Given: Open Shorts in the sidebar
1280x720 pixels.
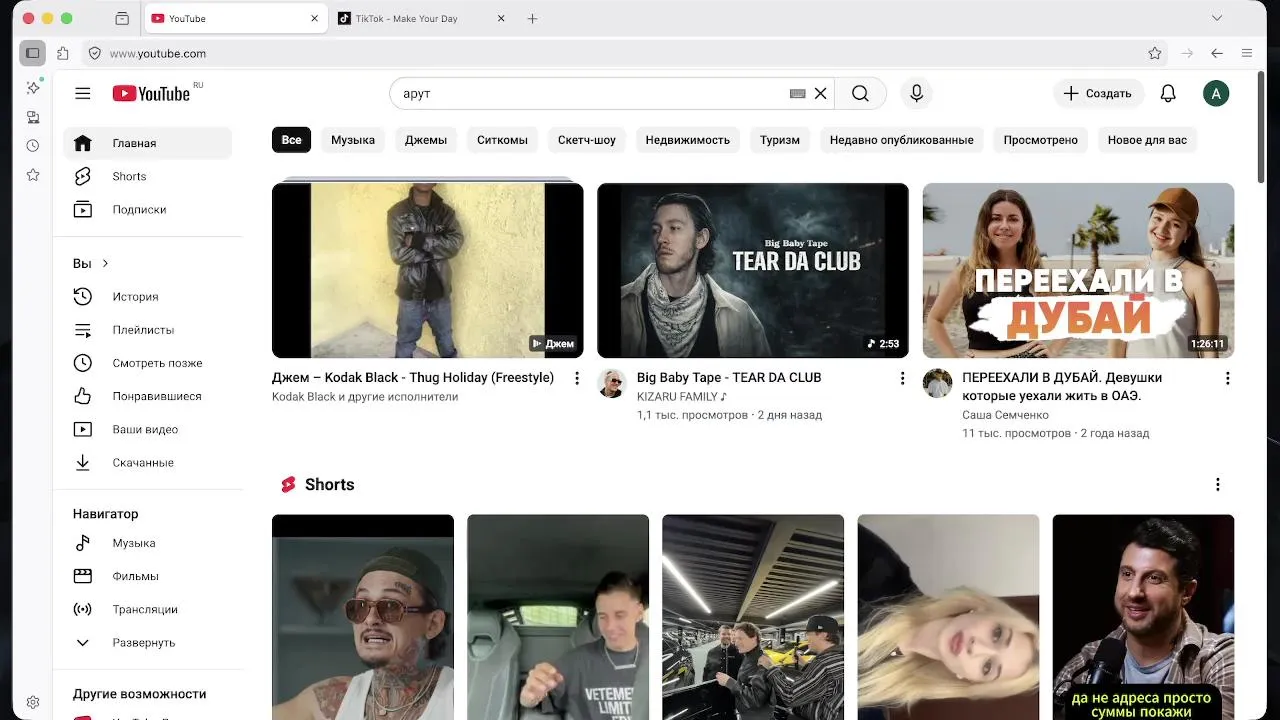Looking at the screenshot, I should pyautogui.click(x=148, y=176).
